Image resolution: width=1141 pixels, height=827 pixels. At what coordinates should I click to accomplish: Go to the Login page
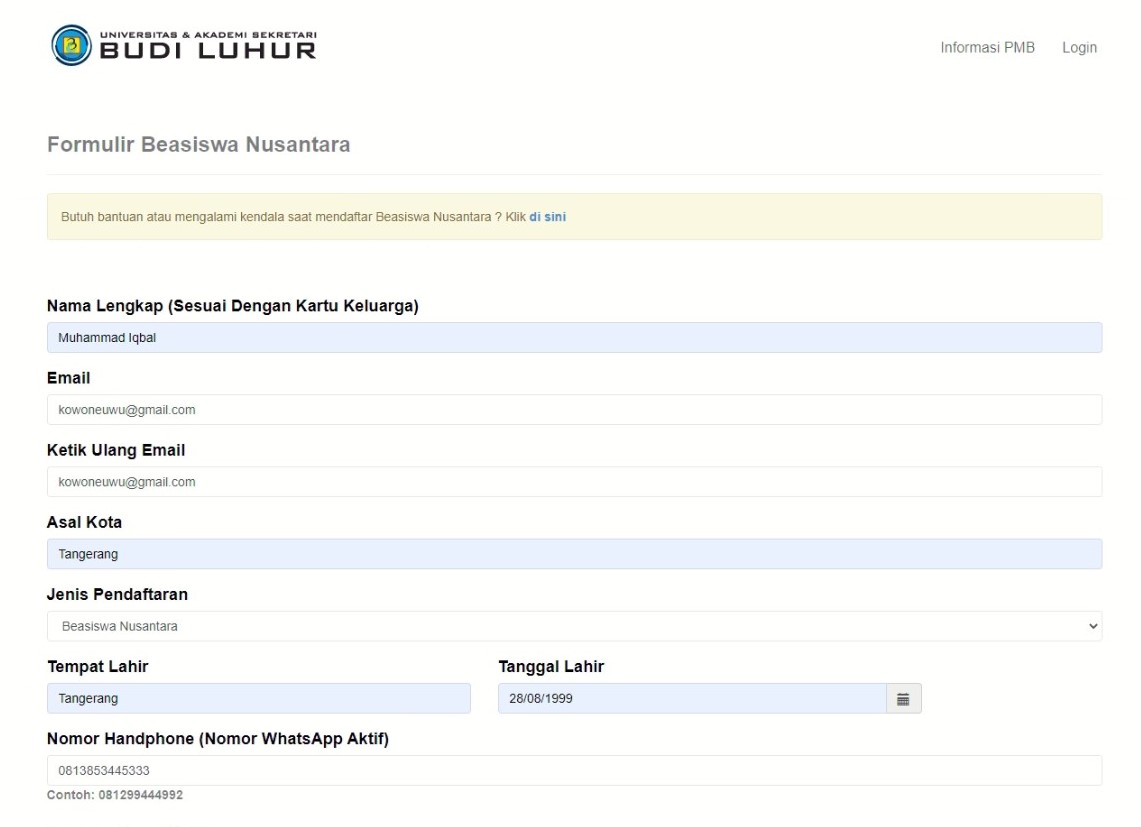point(1079,48)
